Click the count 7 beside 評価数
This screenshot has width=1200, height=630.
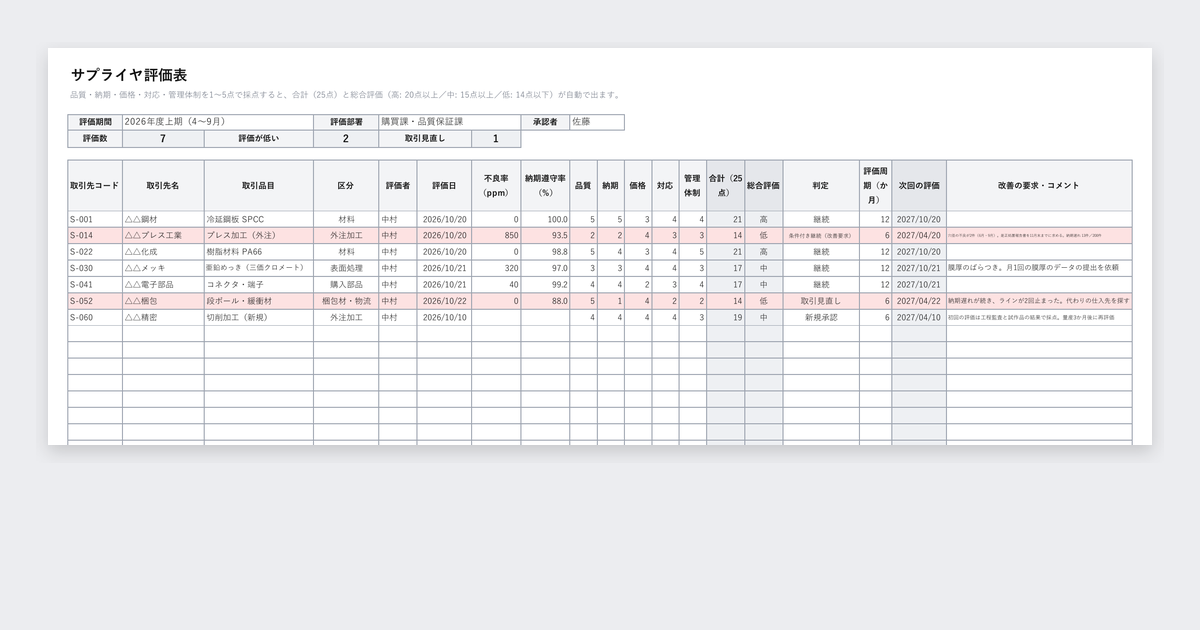coord(163,139)
